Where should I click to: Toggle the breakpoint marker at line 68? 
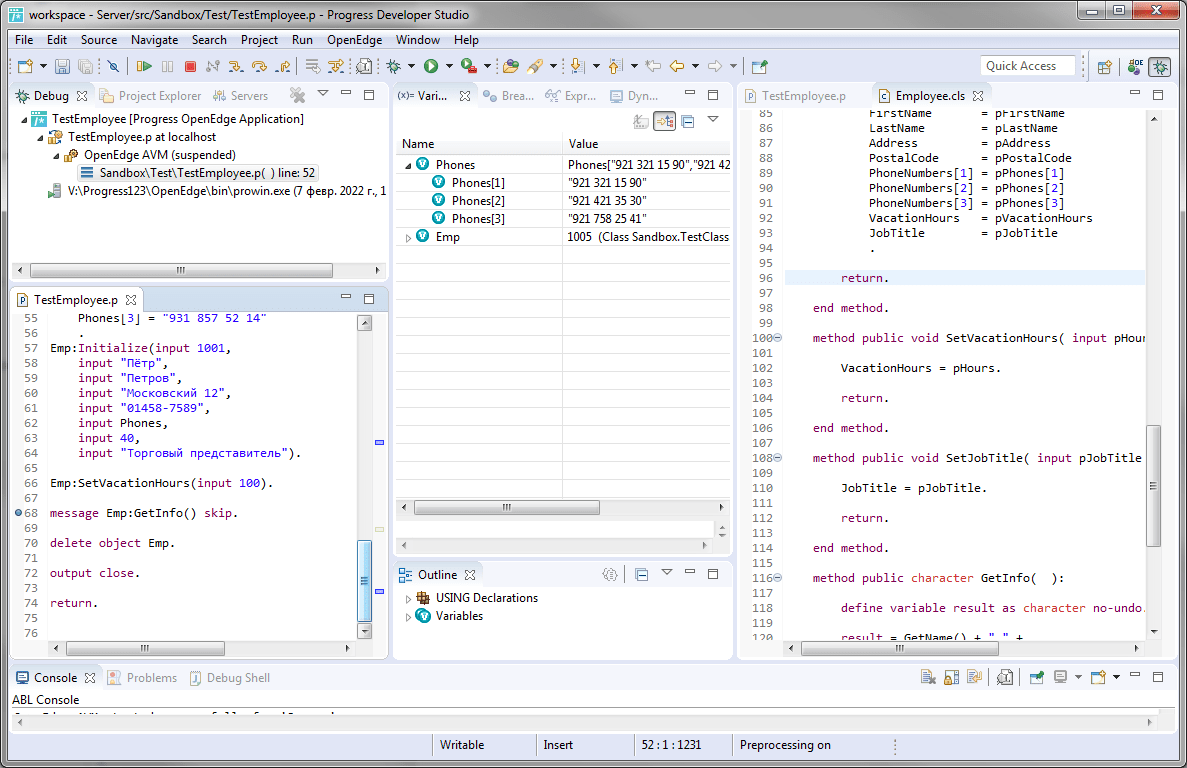point(19,513)
